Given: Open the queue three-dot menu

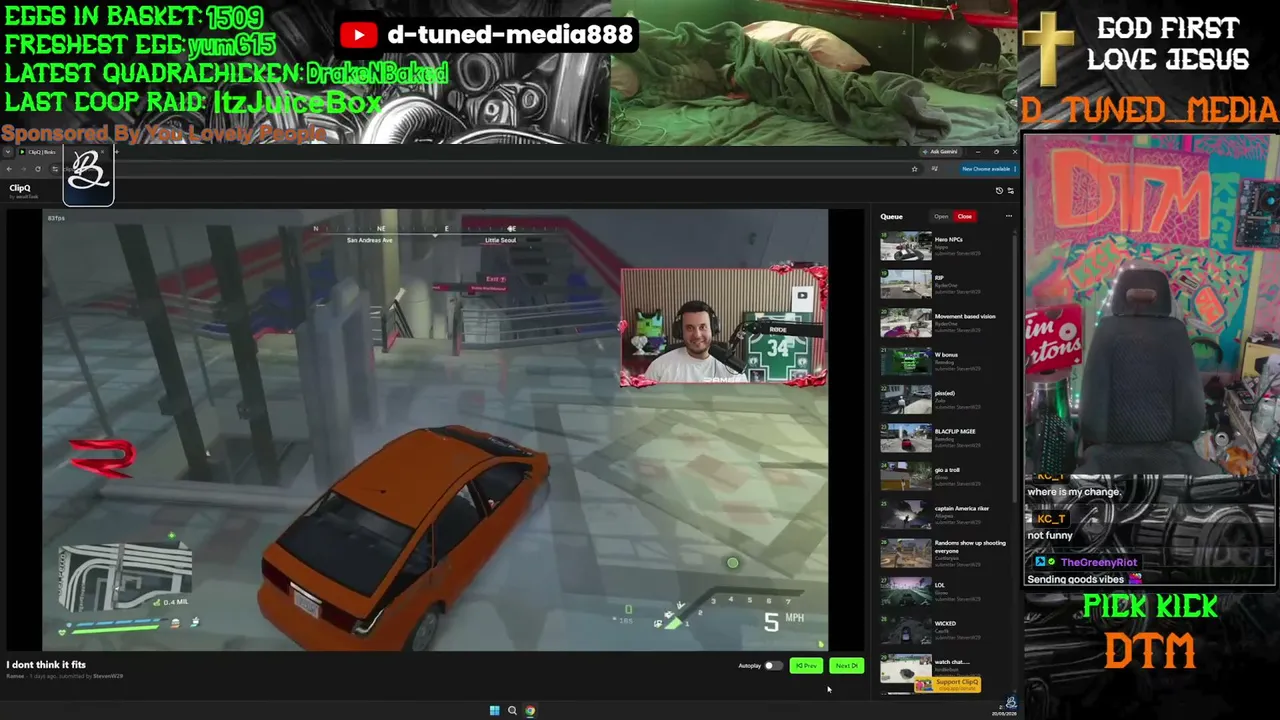Looking at the screenshot, I should (x=1008, y=216).
